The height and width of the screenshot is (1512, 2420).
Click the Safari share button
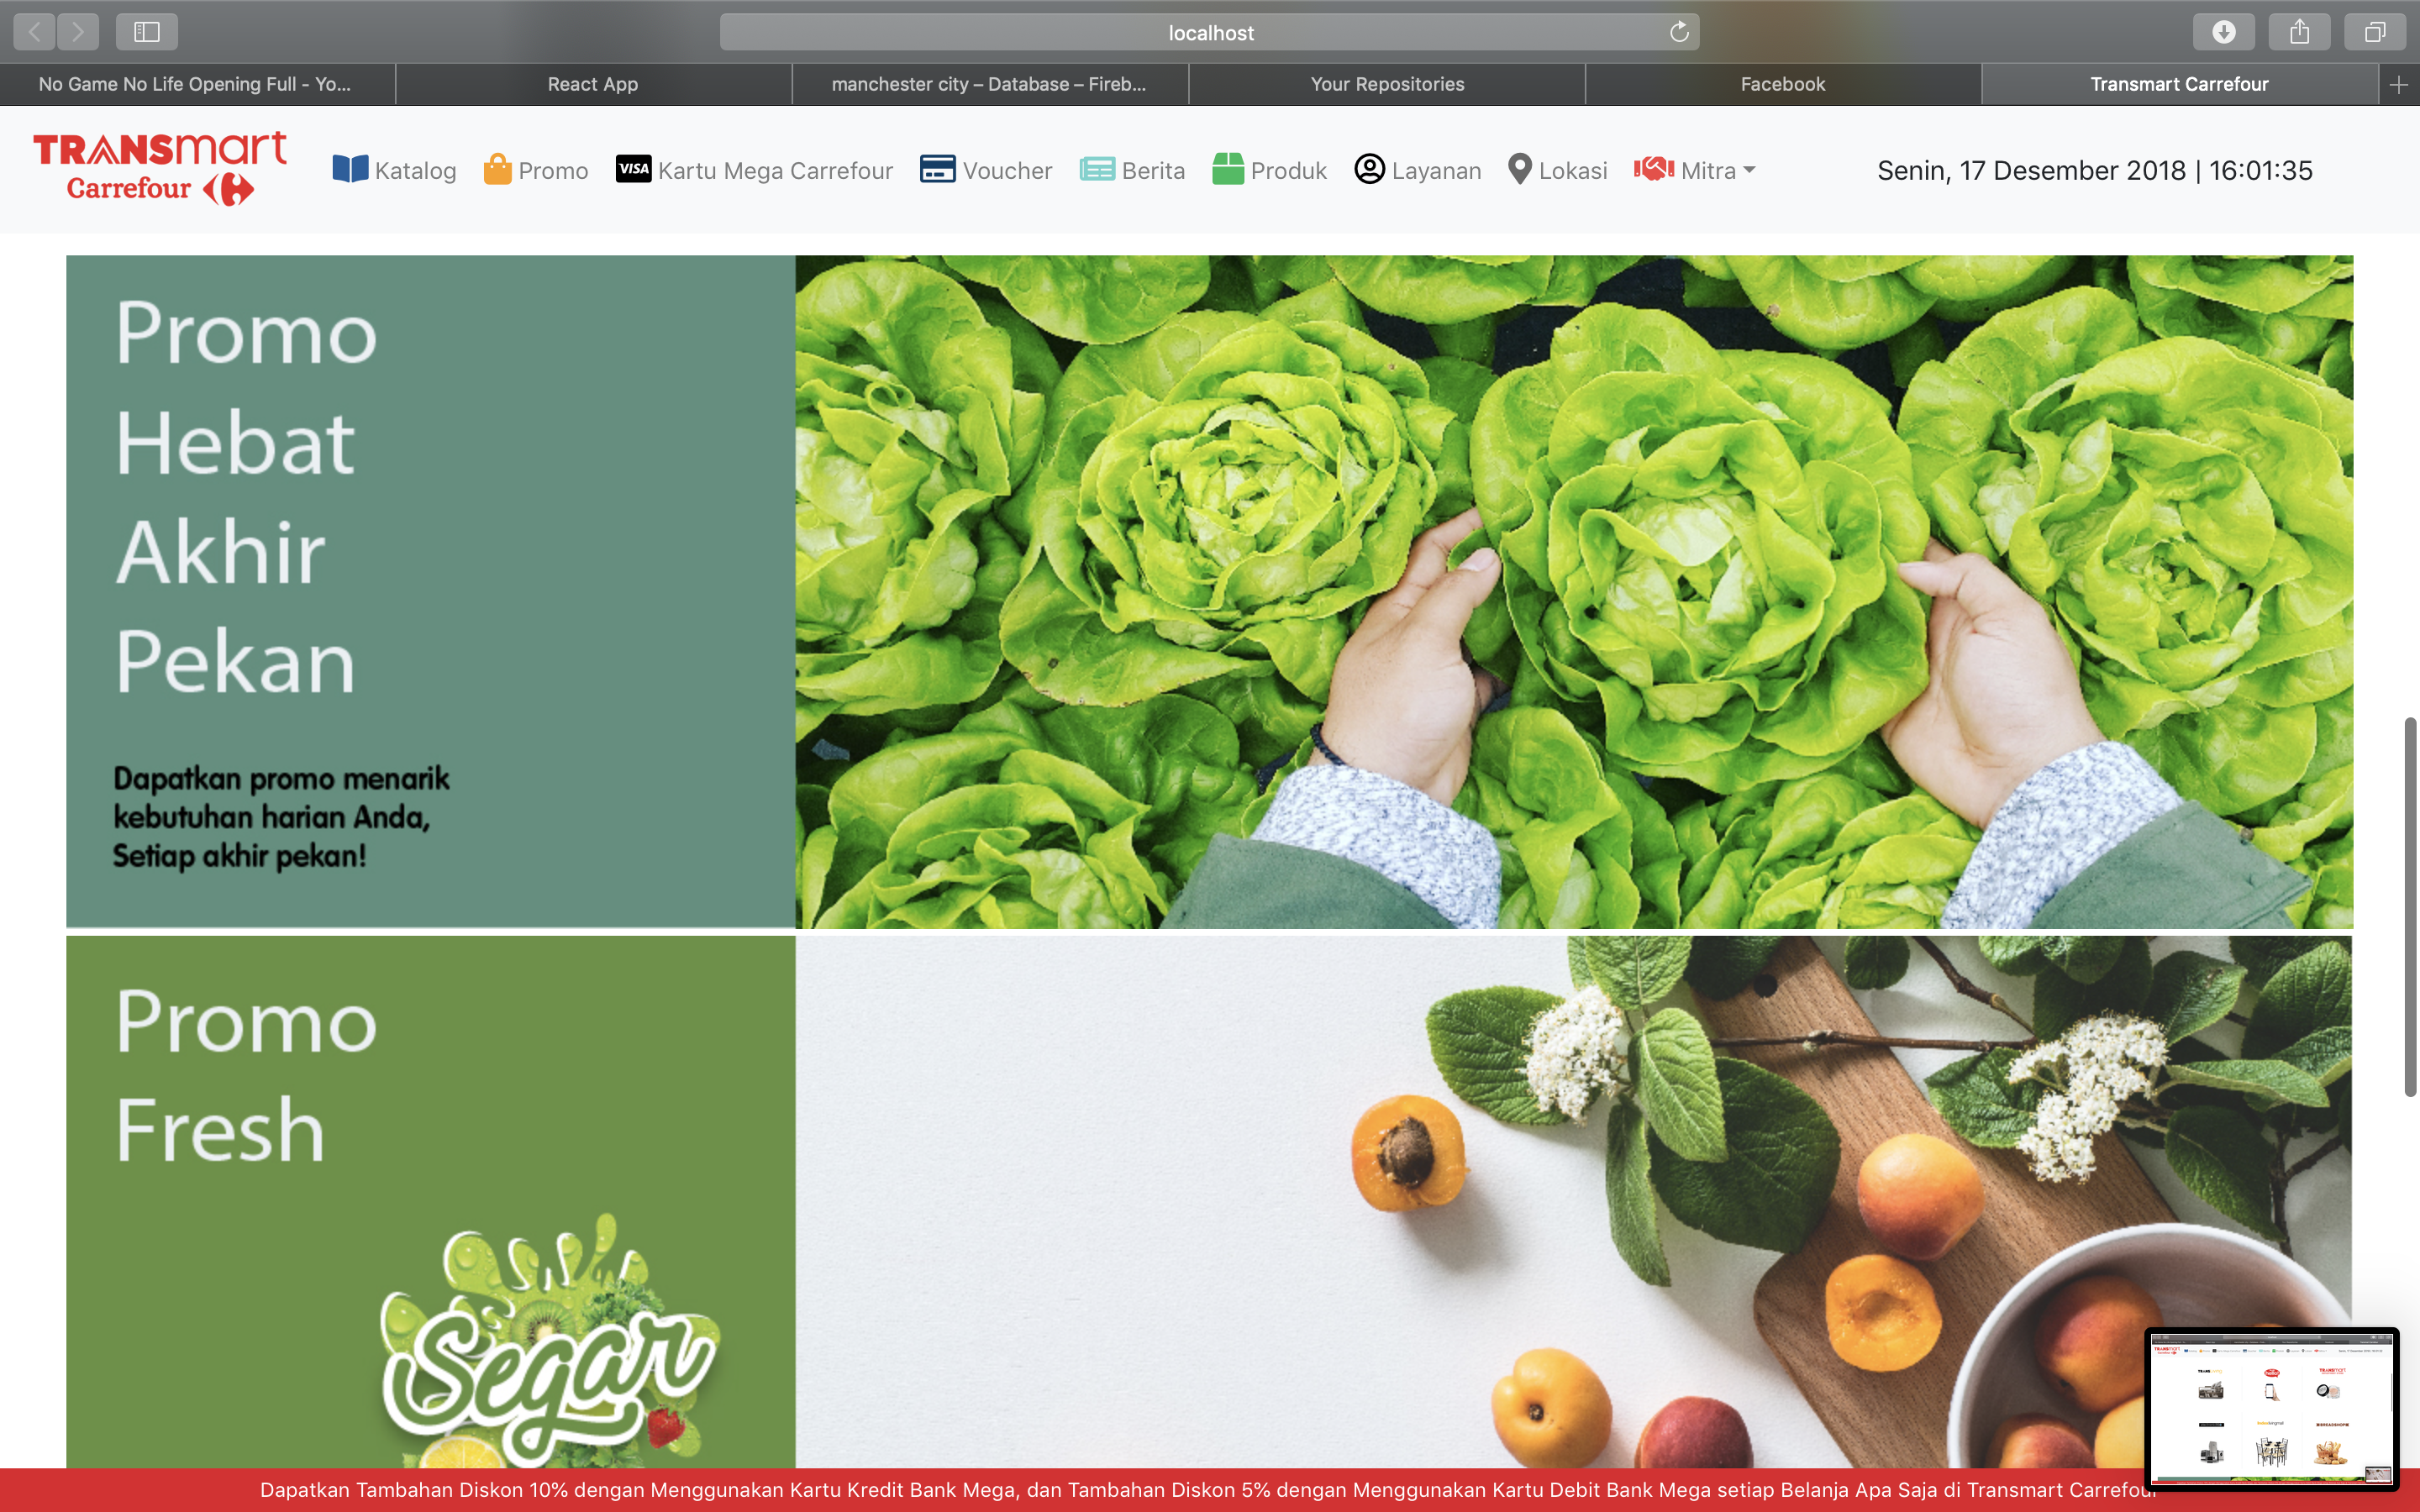pos(2299,32)
